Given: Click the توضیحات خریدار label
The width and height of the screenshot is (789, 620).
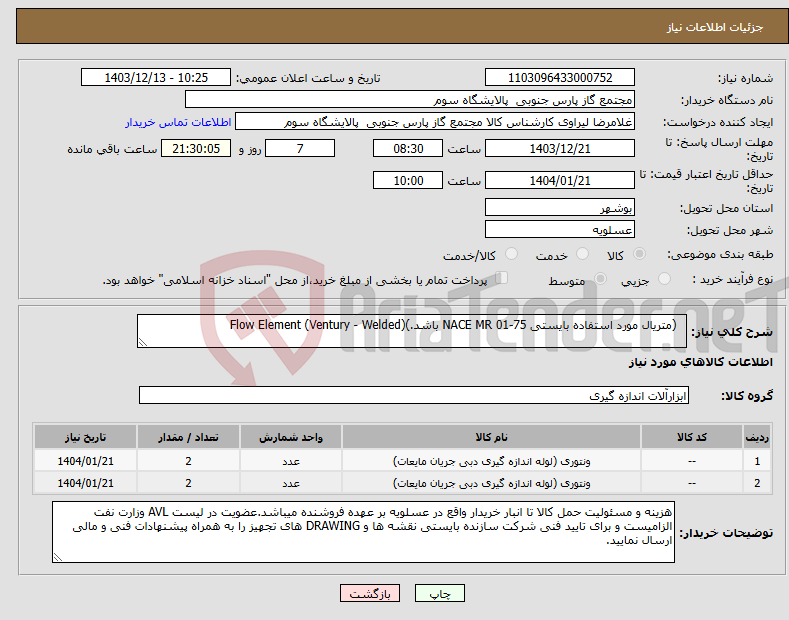Looking at the screenshot, I should [726, 532].
